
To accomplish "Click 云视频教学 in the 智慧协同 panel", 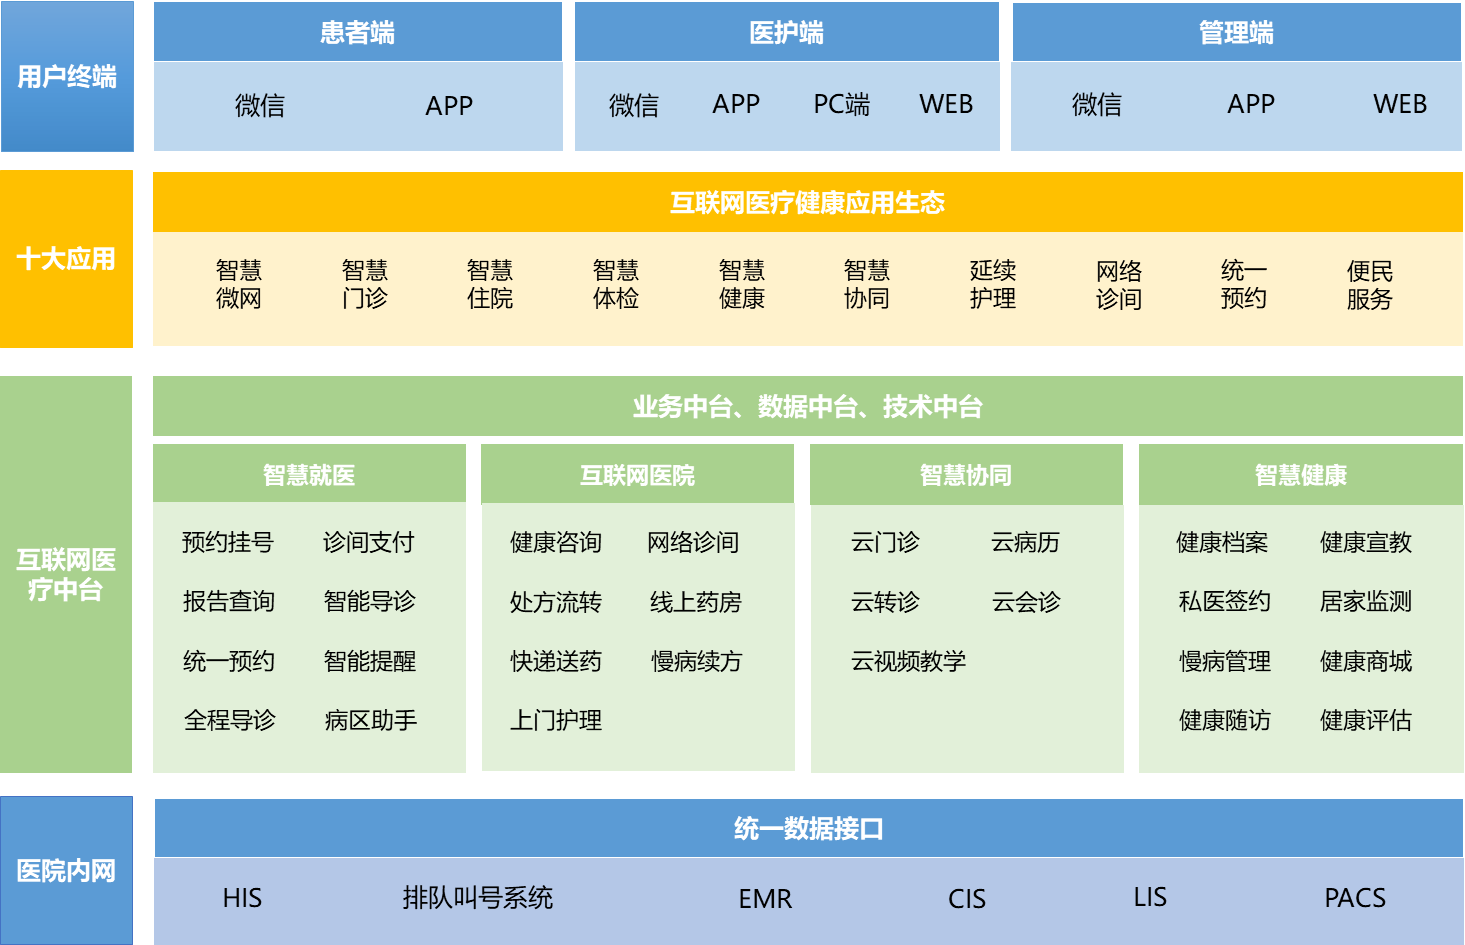I will (x=908, y=661).
